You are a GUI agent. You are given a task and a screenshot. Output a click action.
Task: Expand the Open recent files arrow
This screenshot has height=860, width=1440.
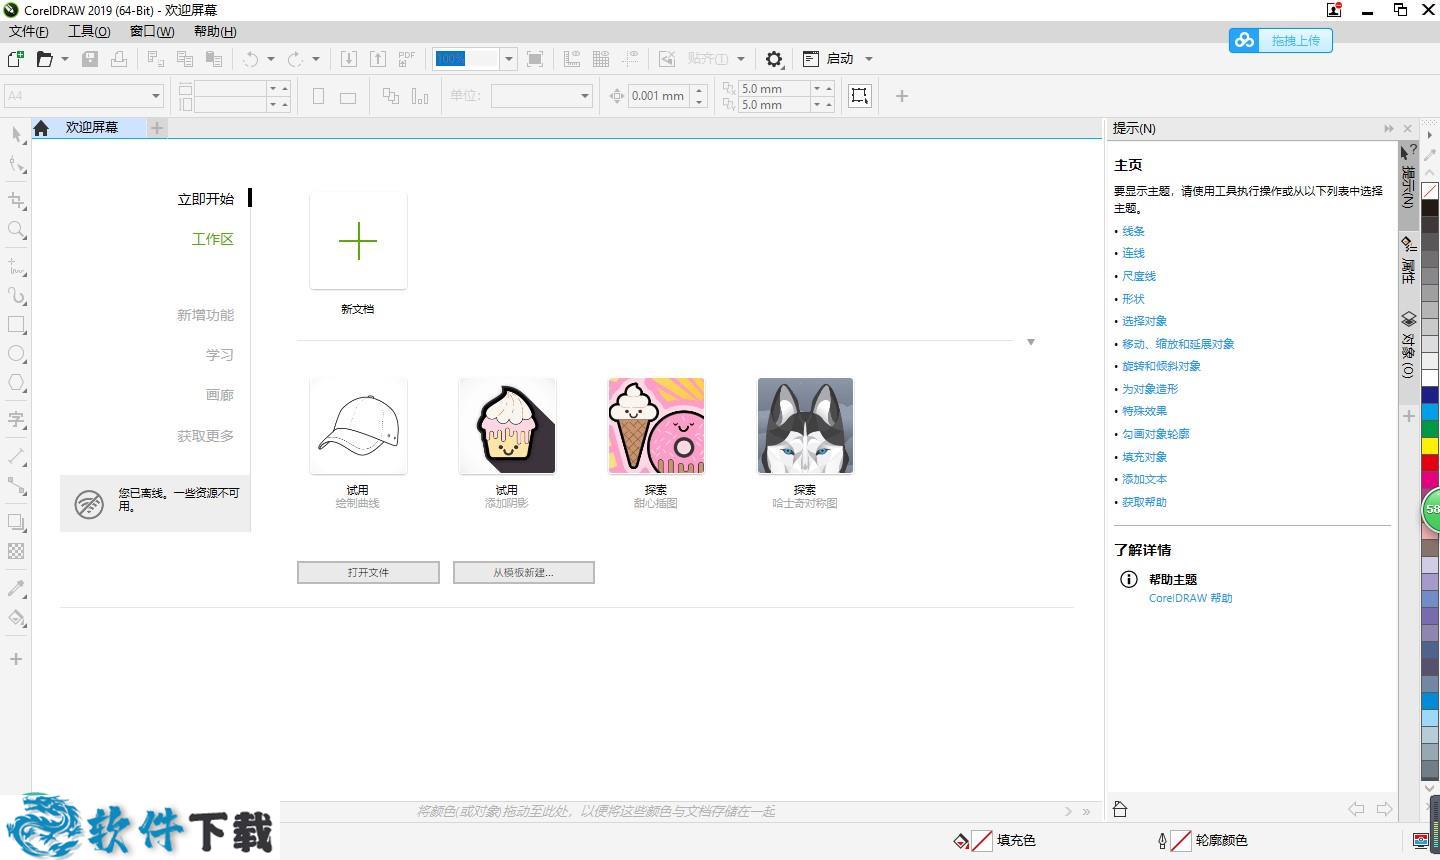65,59
